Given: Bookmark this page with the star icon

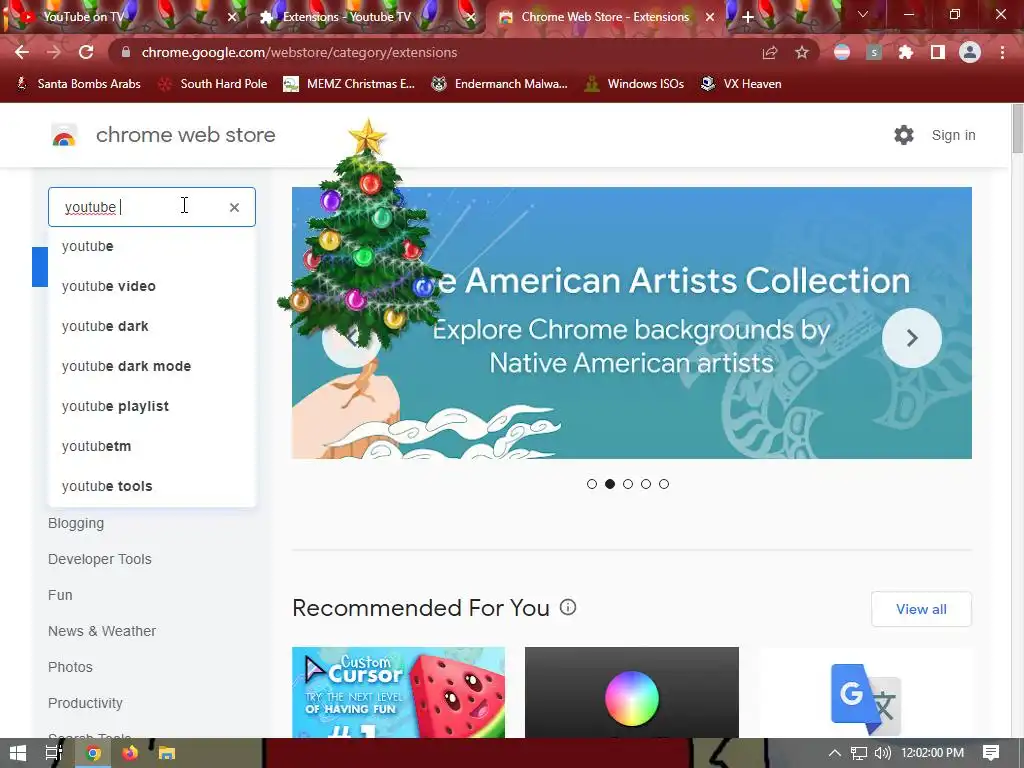Looking at the screenshot, I should tap(802, 53).
